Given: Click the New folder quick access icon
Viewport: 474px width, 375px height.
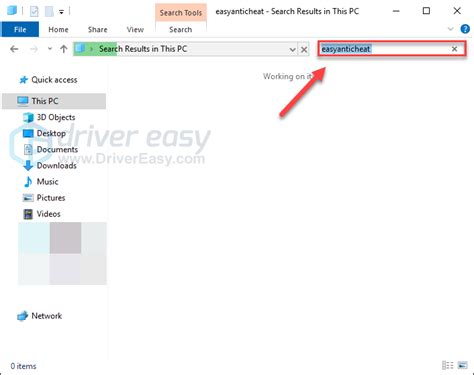Looking at the screenshot, I should pyautogui.click(x=49, y=11).
